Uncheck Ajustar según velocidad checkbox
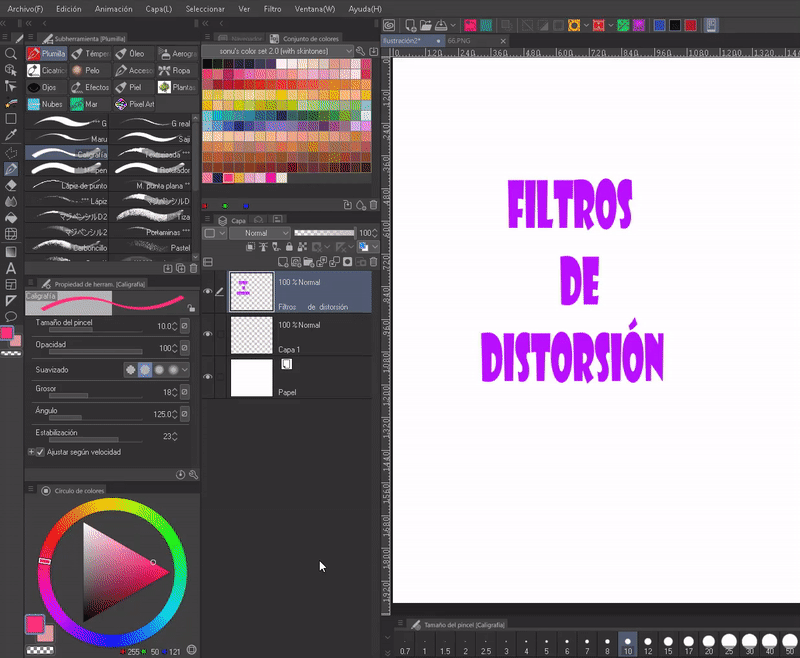The width and height of the screenshot is (800, 658). [40, 452]
